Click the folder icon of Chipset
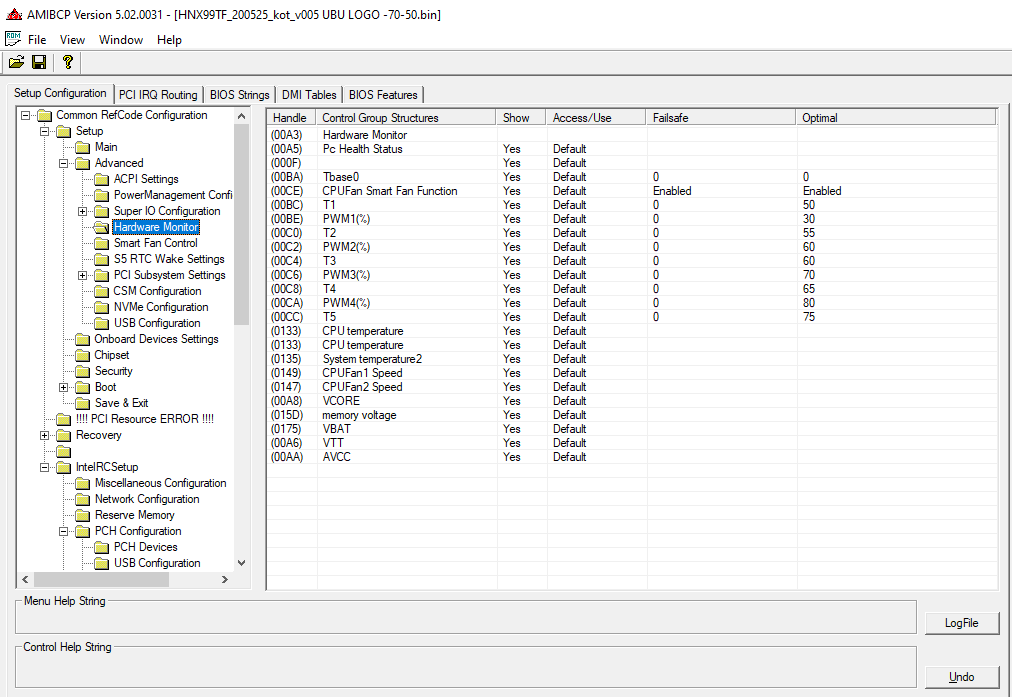This screenshot has height=697, width=1012. click(x=82, y=356)
